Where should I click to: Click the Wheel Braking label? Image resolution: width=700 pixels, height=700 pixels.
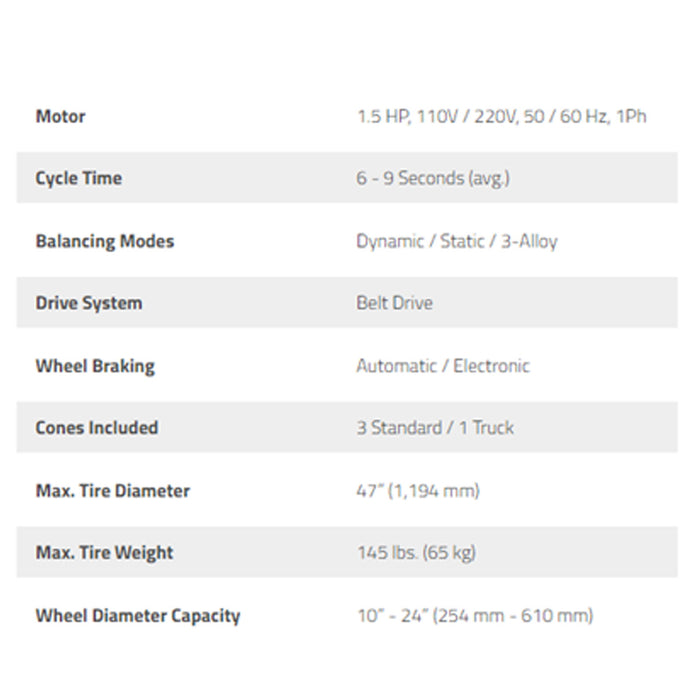(95, 365)
